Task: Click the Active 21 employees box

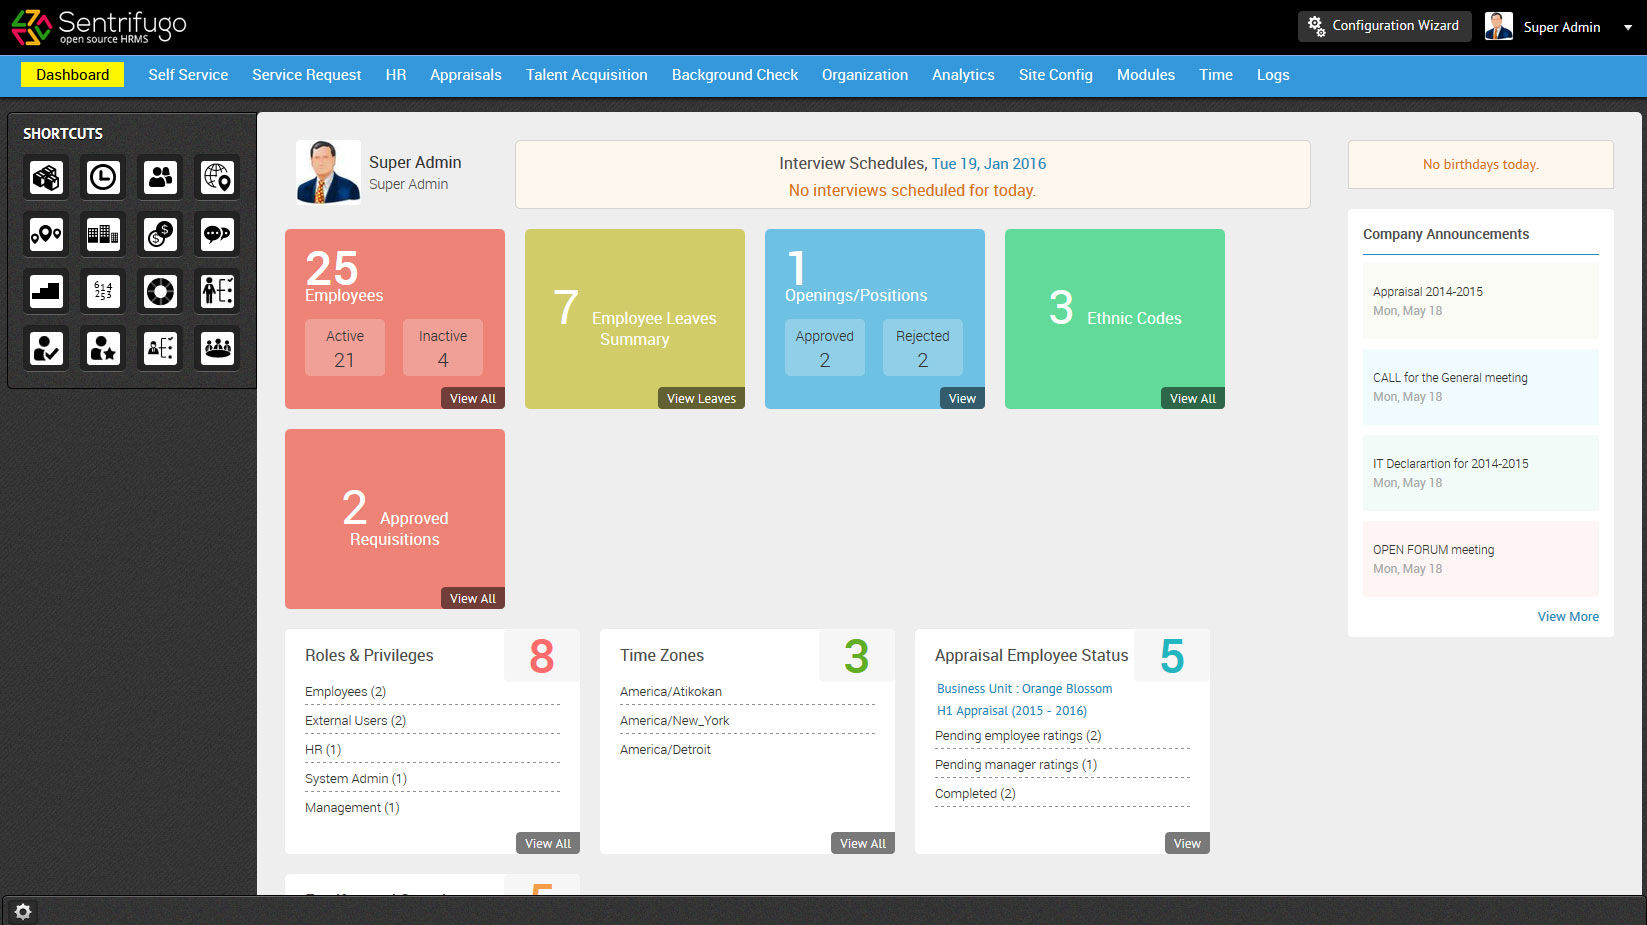Action: [345, 348]
